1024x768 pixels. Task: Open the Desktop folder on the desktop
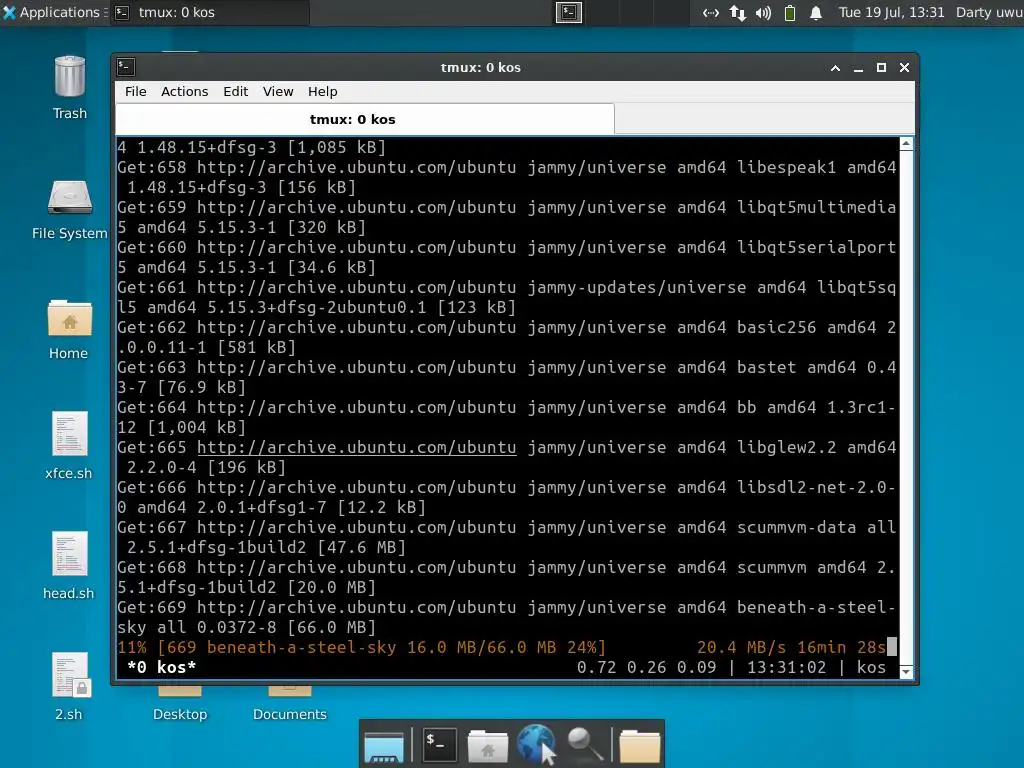point(180,702)
